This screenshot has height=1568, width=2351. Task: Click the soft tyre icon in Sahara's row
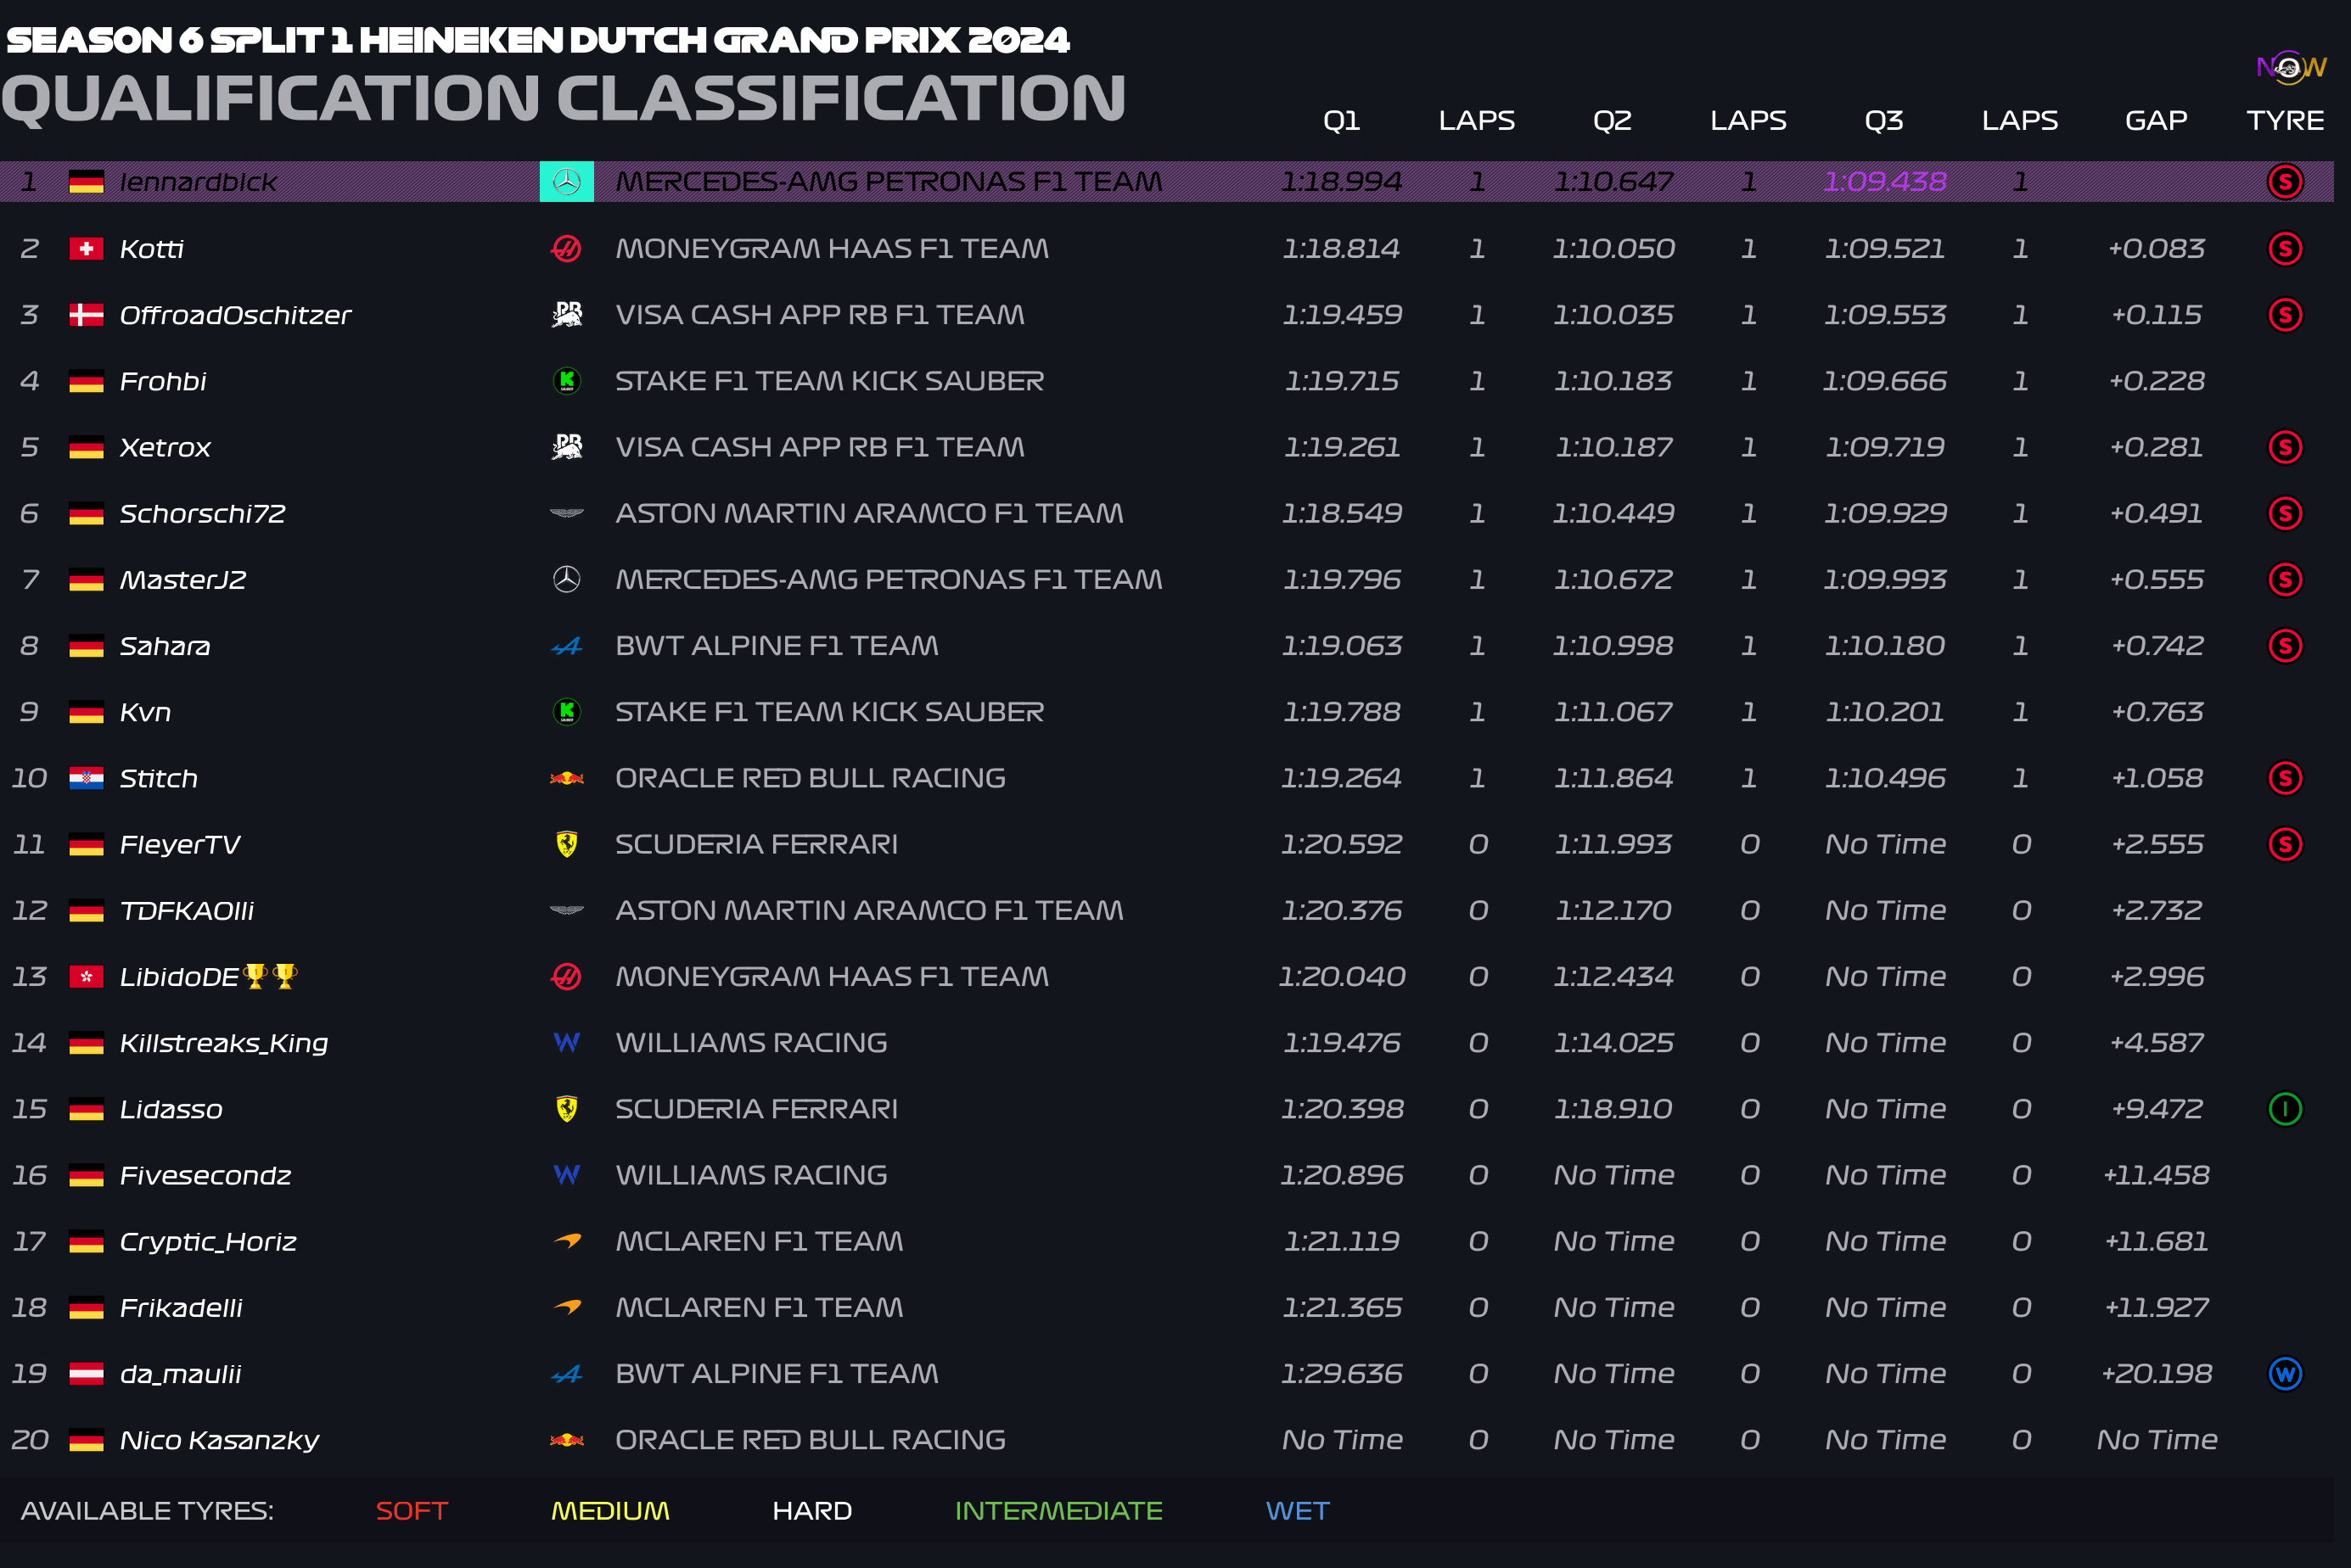[x=2285, y=645]
